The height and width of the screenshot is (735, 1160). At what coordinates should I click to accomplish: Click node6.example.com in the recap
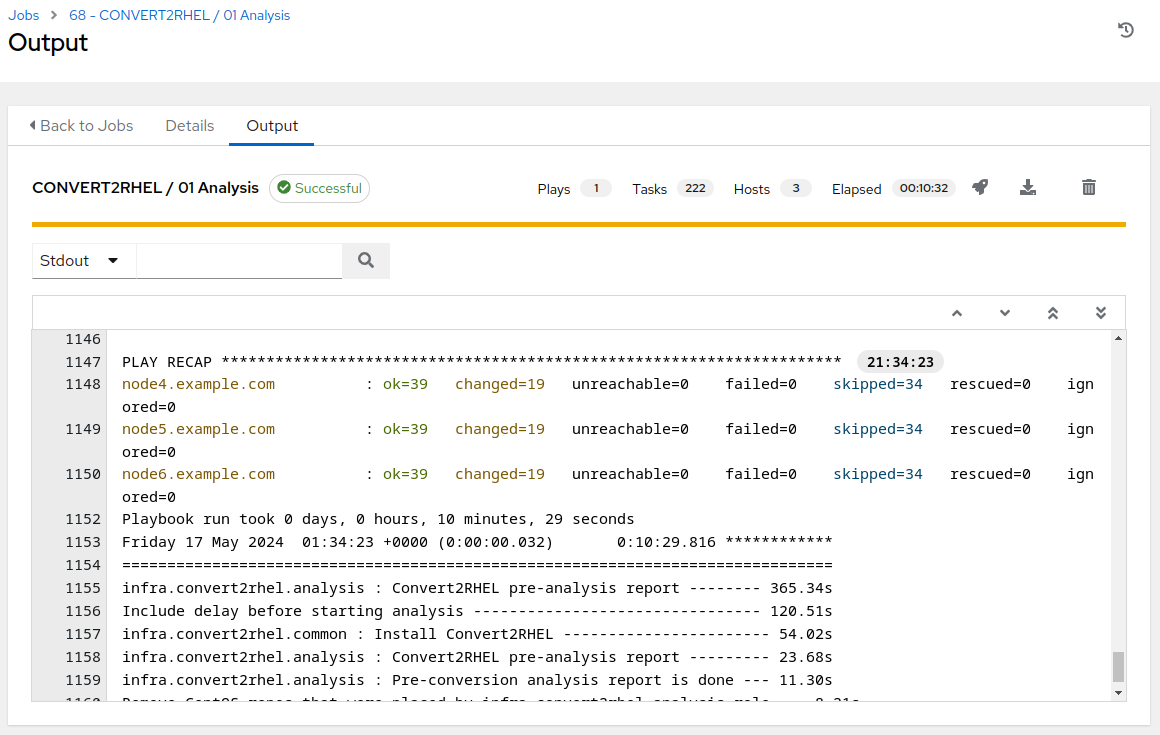pyautogui.click(x=198, y=475)
